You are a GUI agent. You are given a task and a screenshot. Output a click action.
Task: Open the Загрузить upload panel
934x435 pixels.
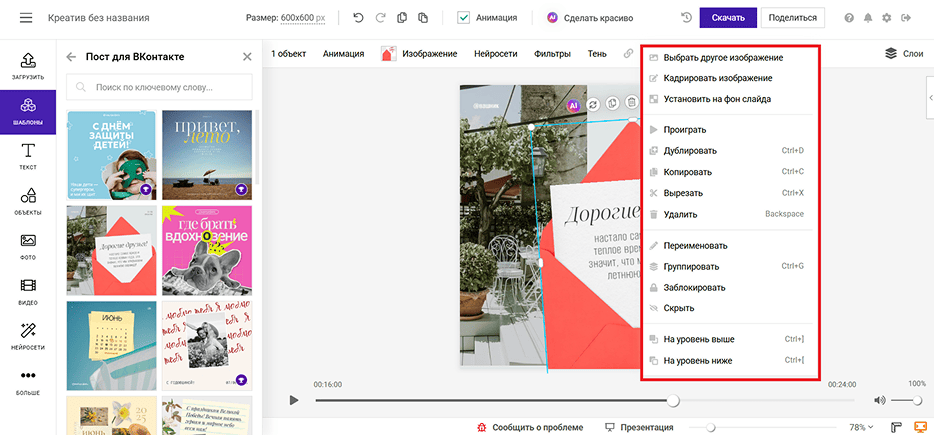coord(28,67)
